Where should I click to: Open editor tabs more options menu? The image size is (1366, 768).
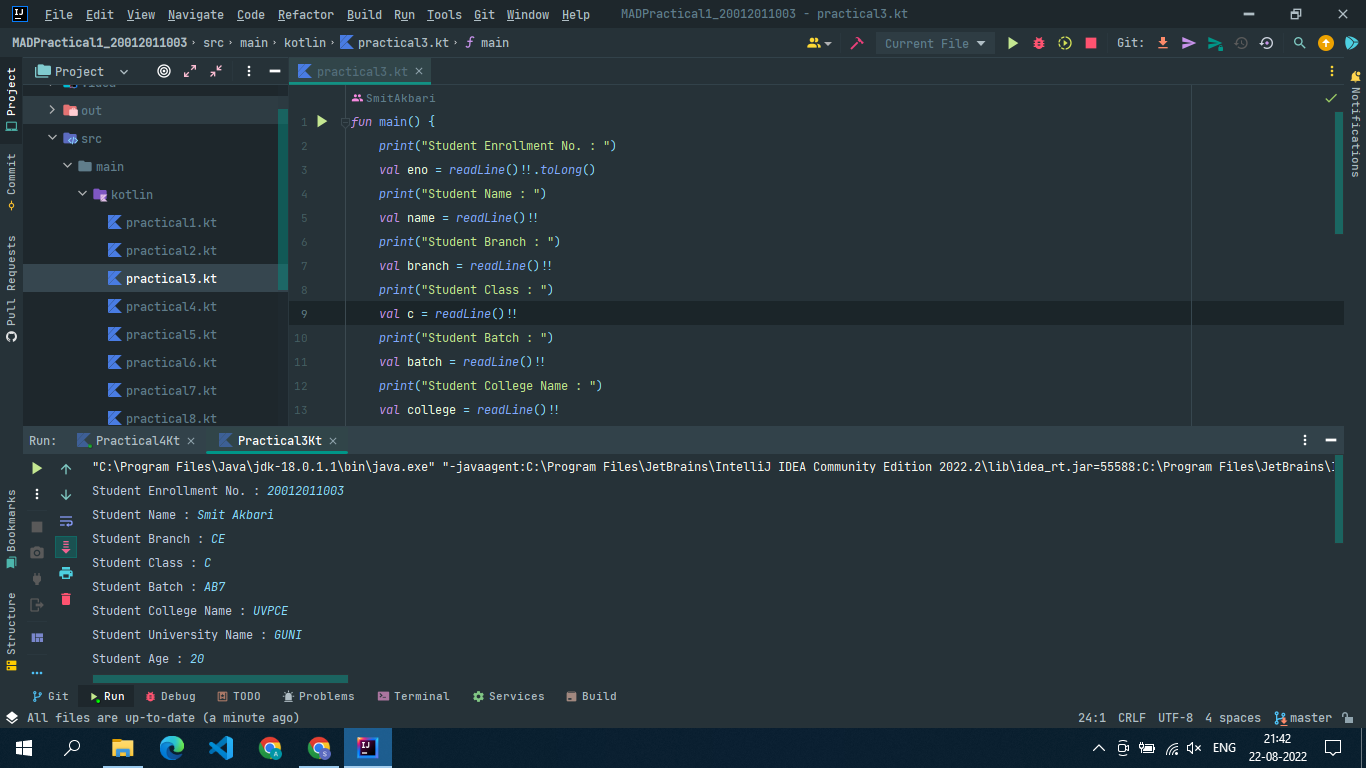1331,71
